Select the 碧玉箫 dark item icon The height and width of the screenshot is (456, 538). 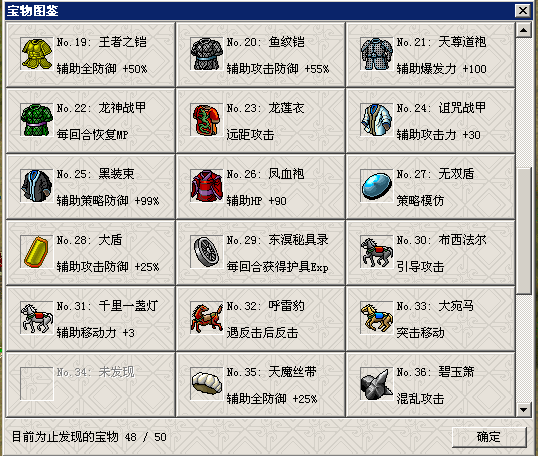coord(376,384)
